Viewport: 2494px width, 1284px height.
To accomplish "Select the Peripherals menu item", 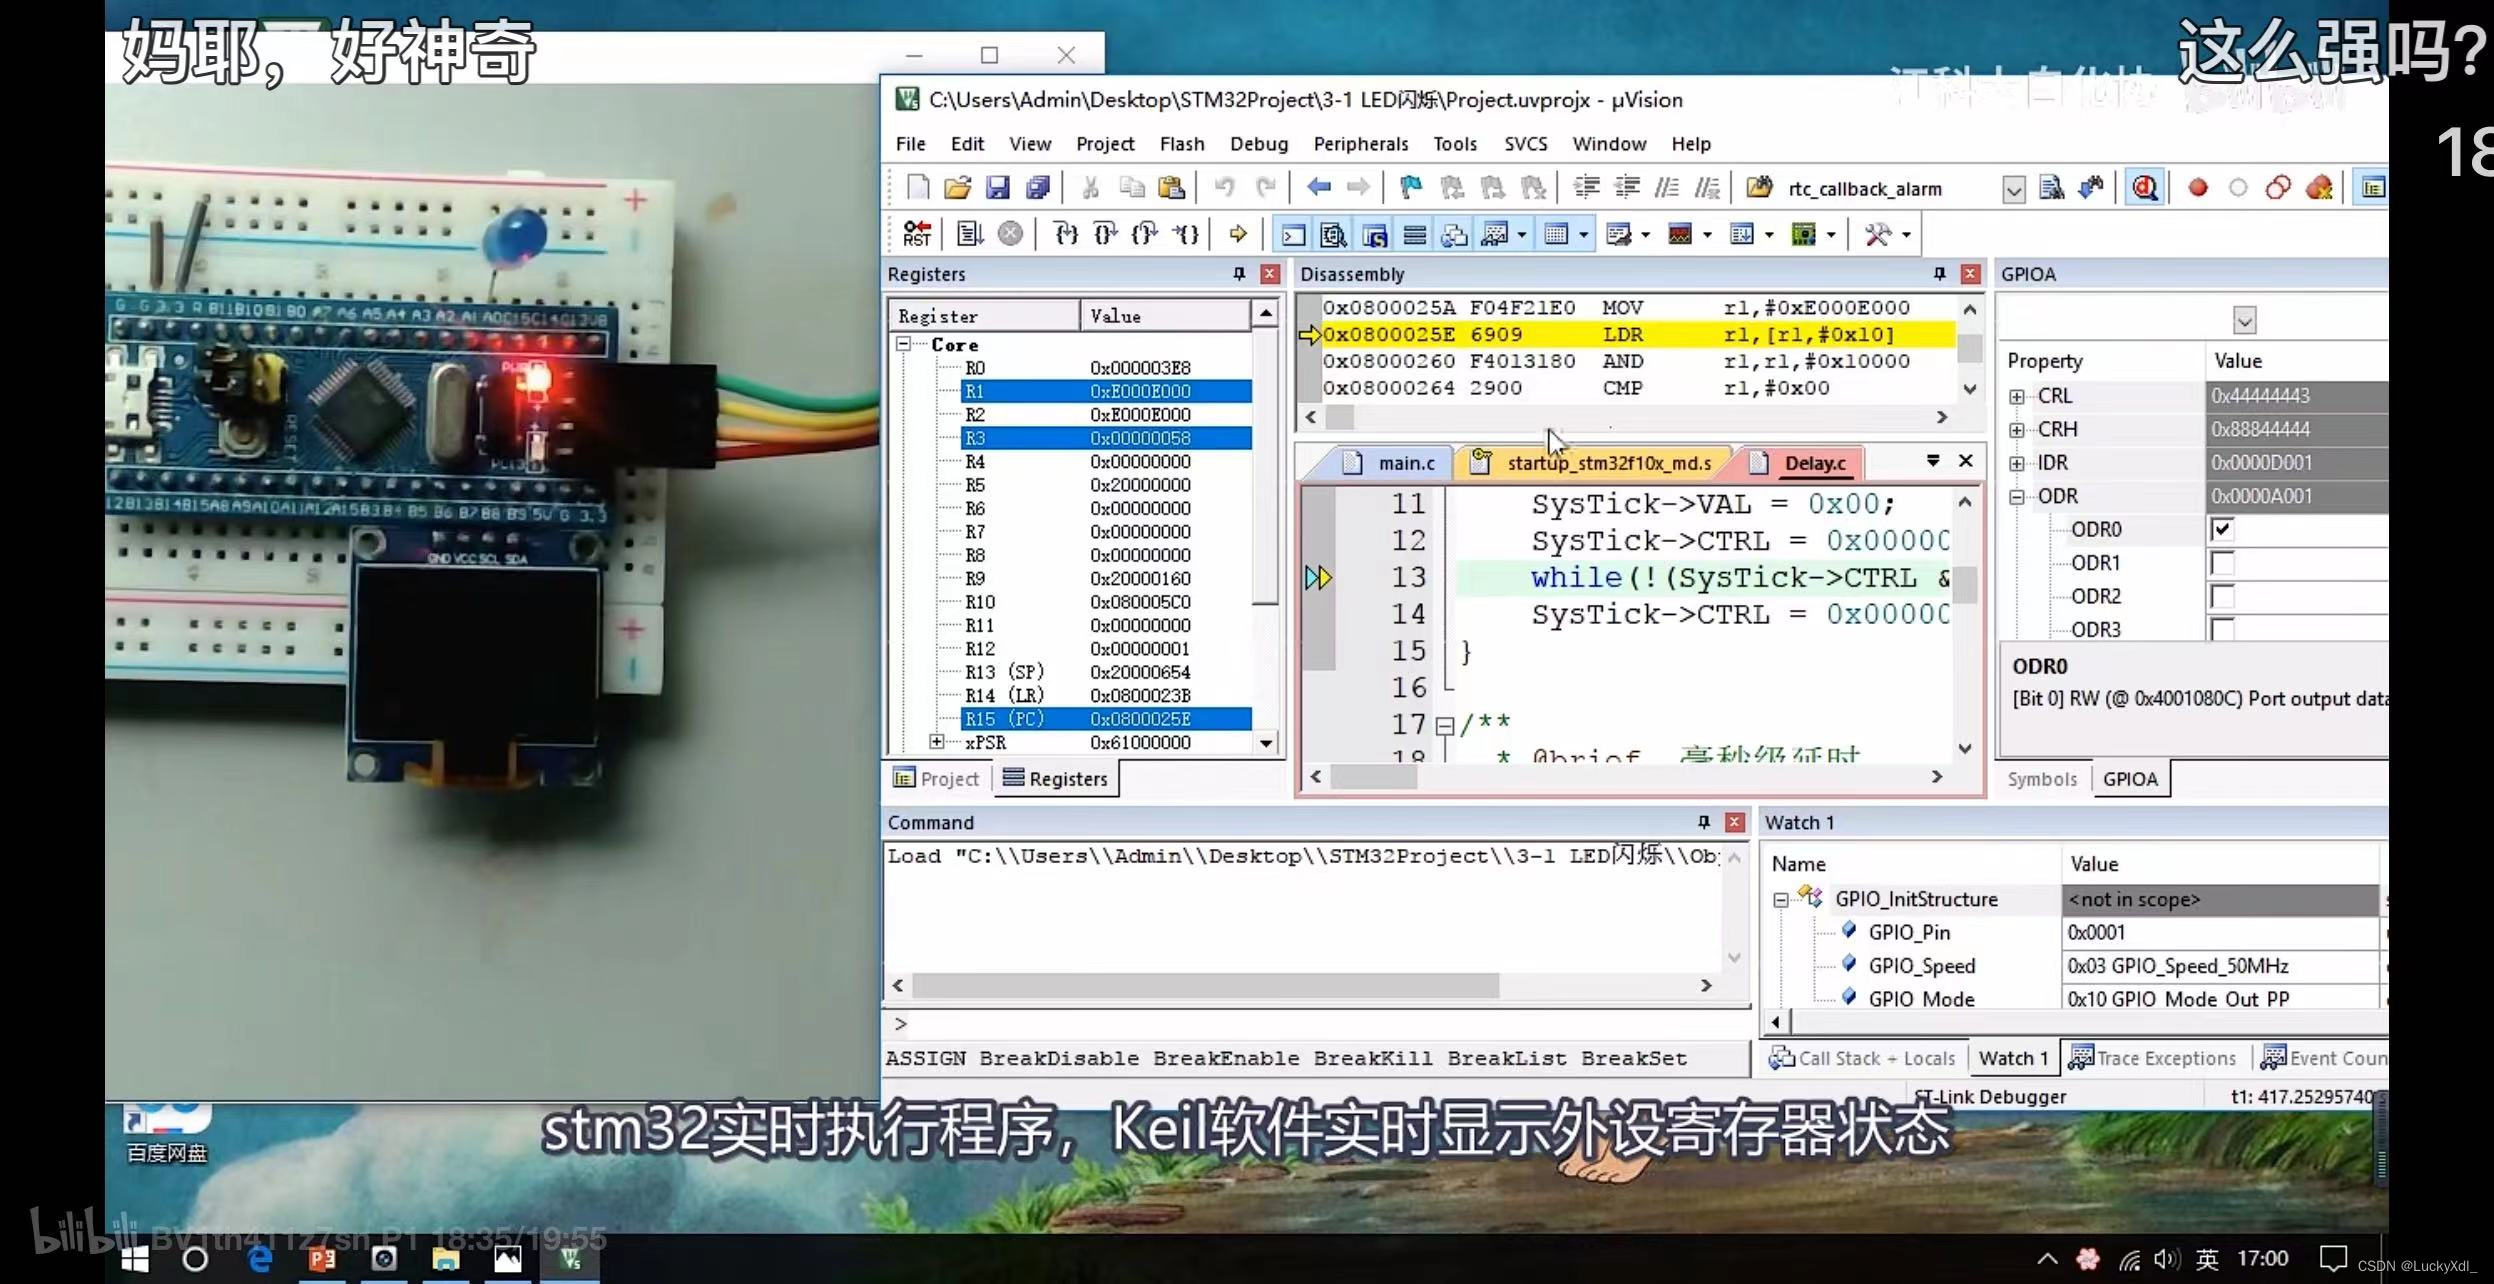I will pyautogui.click(x=1359, y=142).
